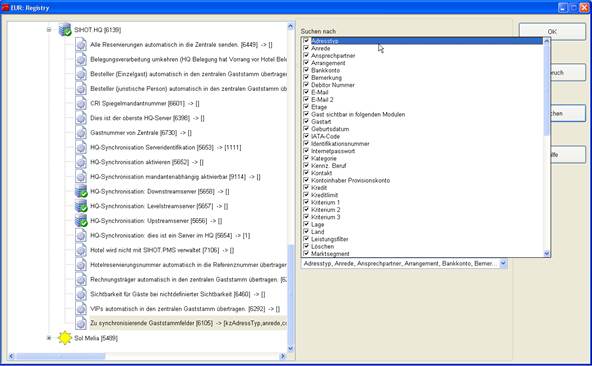Click icon beside 'Dies ist der oberste HQ-Server'
The width and height of the screenshot is (592, 366).
coord(81,118)
